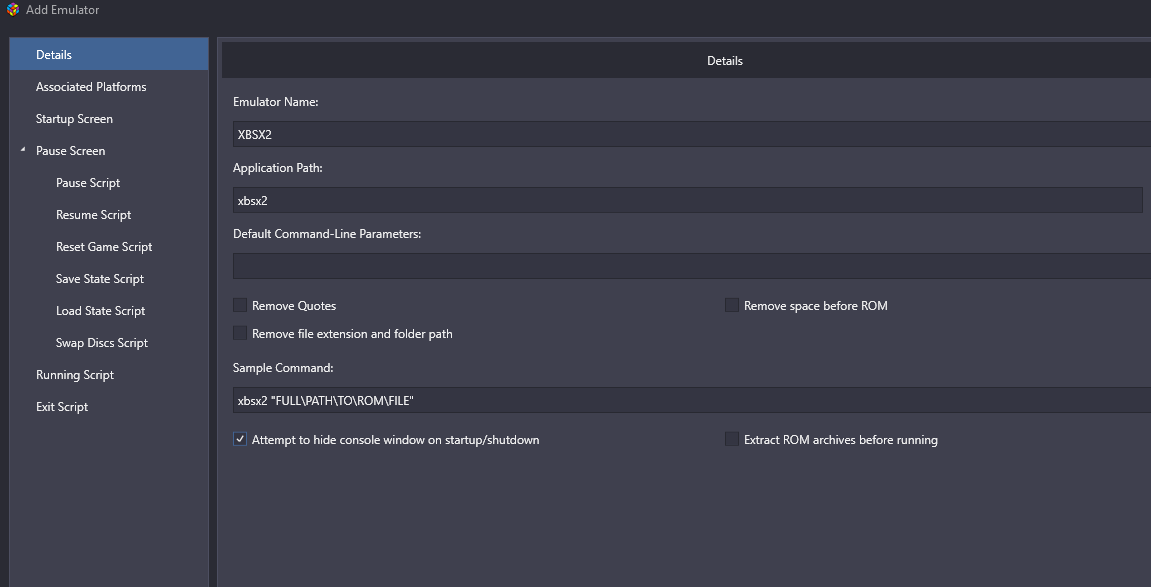
Task: Click the LaunchBox cube icon in title bar
Action: 12,10
